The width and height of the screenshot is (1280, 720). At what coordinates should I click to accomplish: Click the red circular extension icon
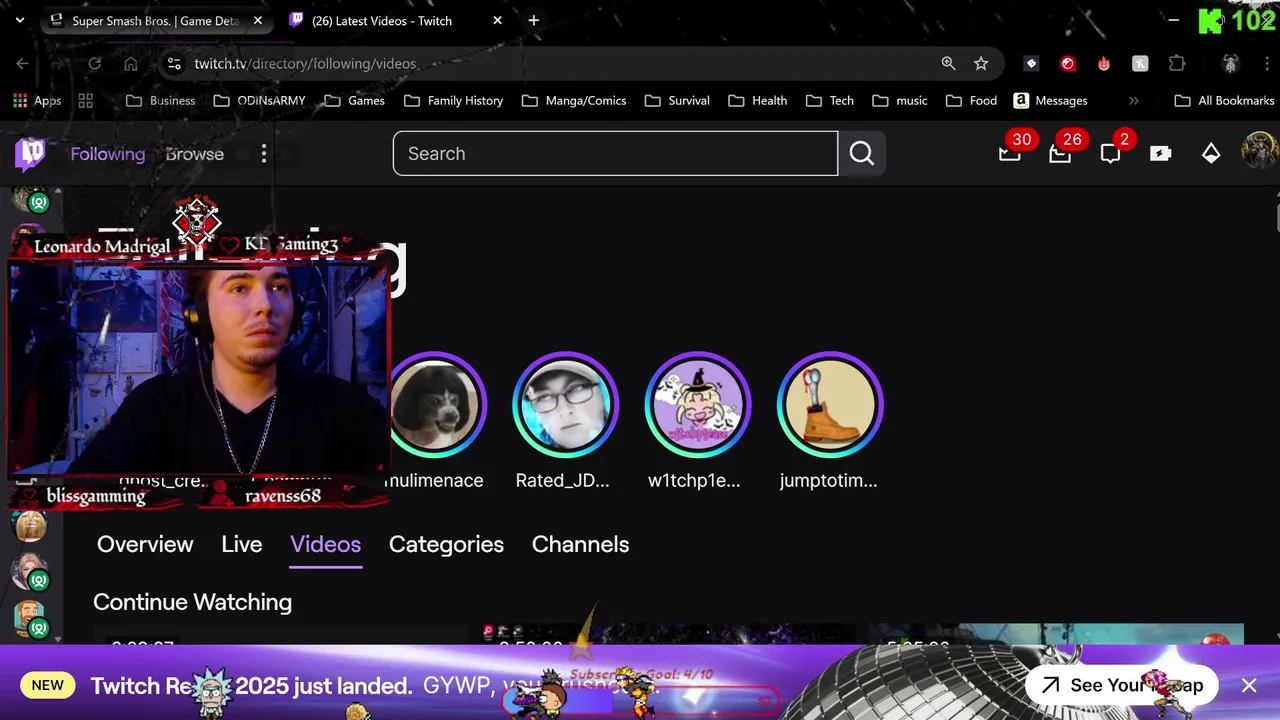coord(1068,63)
